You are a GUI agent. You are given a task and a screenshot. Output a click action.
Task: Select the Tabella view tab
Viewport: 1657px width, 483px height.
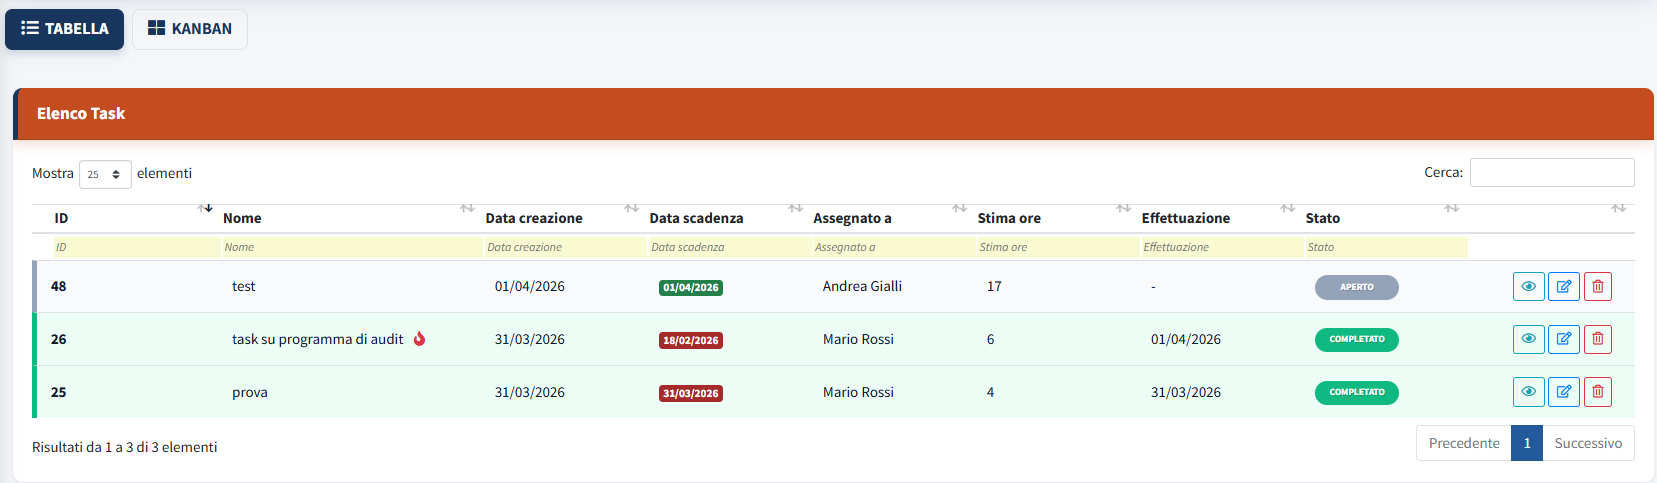(65, 29)
